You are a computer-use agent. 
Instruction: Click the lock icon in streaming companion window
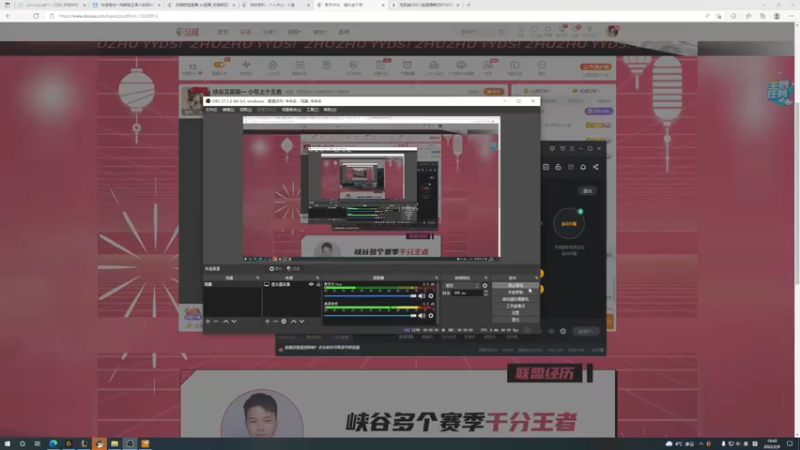tap(558, 167)
